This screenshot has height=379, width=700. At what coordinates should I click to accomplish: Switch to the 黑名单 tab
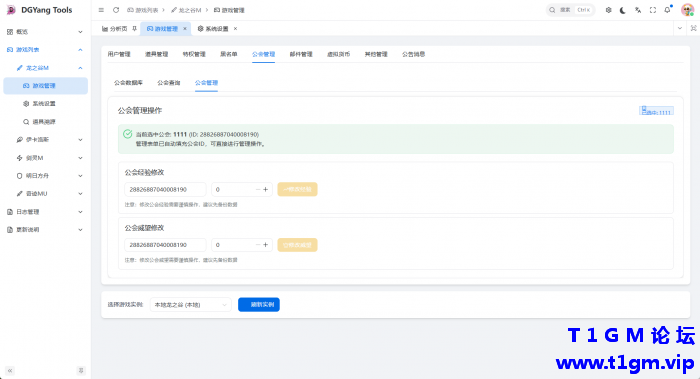pyautogui.click(x=229, y=54)
